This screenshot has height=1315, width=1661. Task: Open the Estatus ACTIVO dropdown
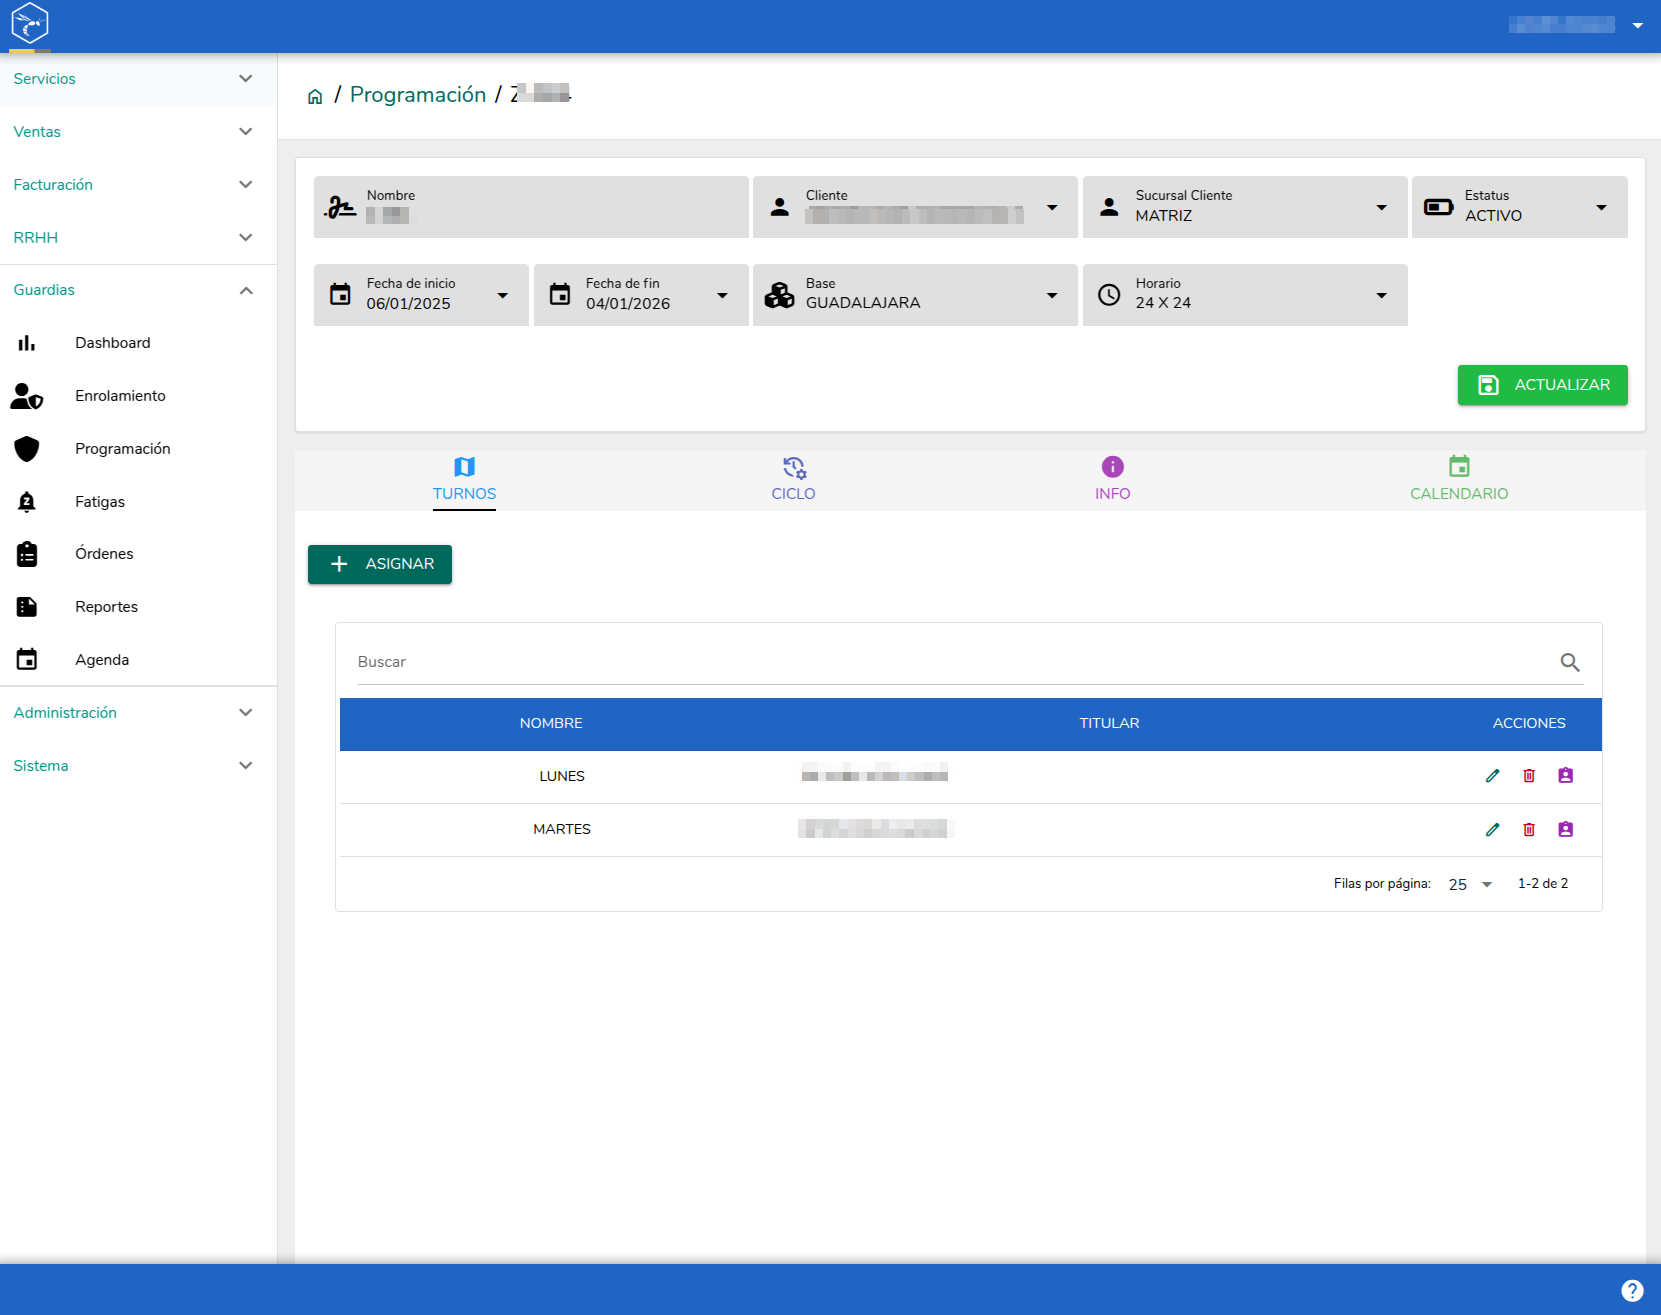1519,207
